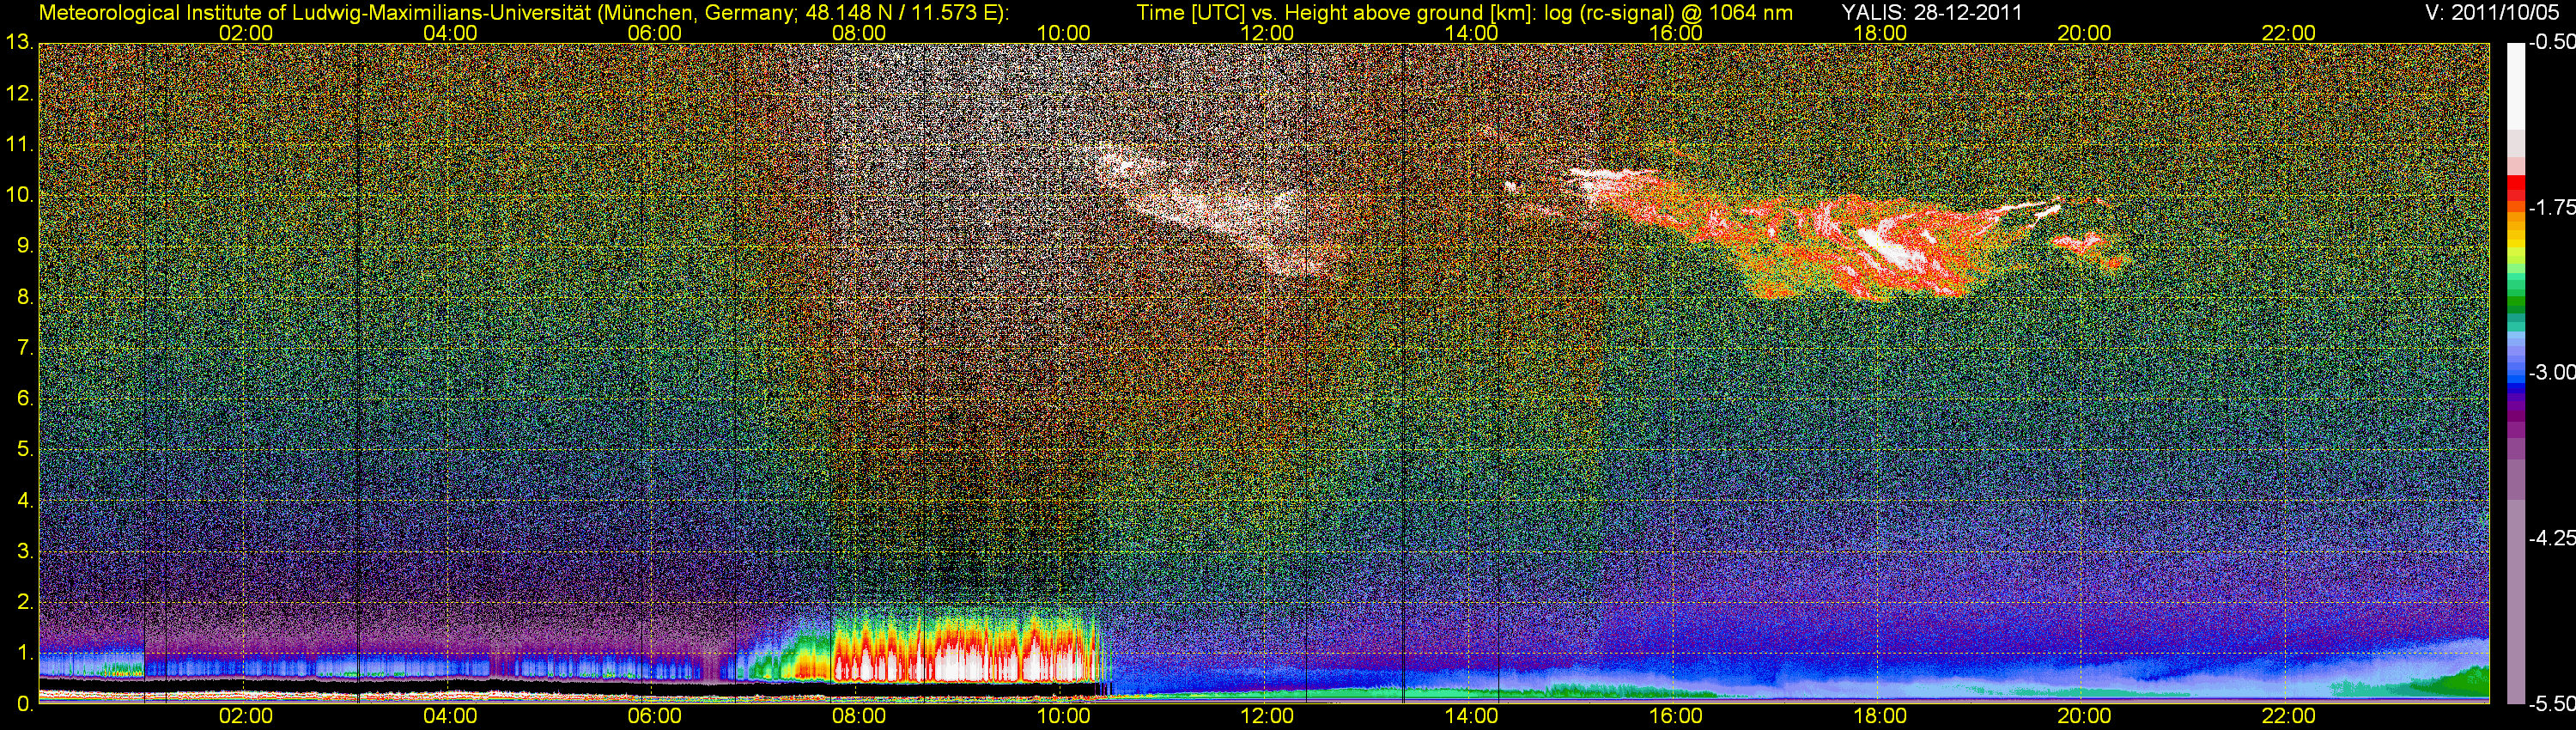This screenshot has height=730, width=2576.
Task: Click the 04:00 label on the bottom time axis
Action: coord(450,716)
